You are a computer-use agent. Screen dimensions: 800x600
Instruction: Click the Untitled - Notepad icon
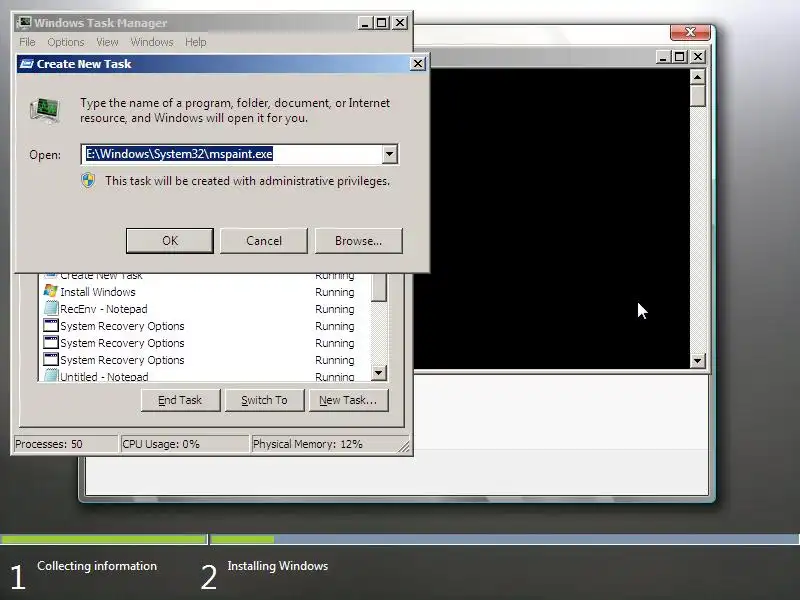point(51,376)
